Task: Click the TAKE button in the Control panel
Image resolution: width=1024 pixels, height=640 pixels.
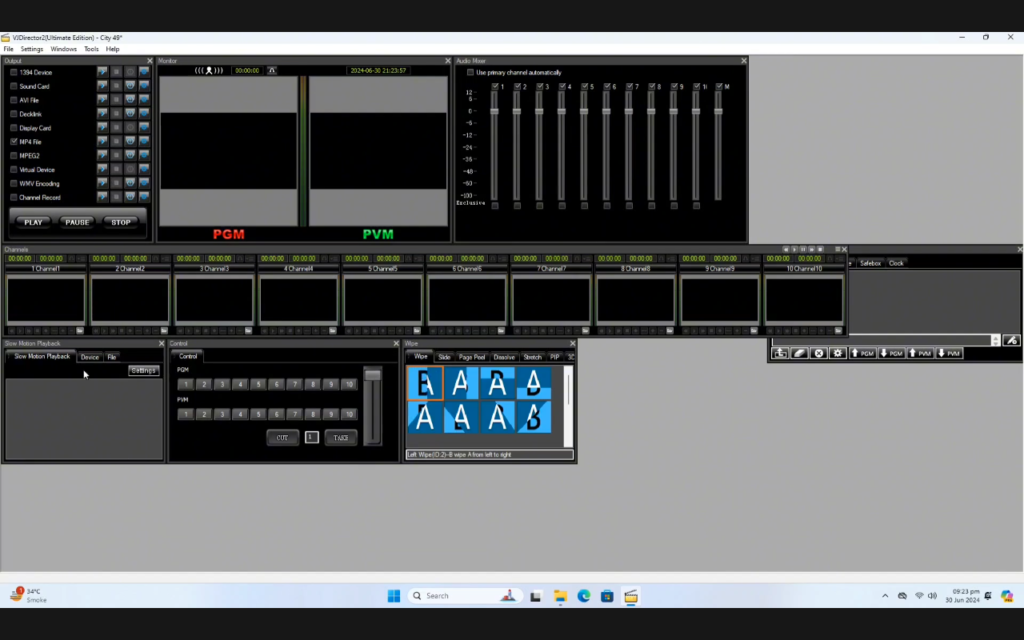Action: tap(339, 437)
